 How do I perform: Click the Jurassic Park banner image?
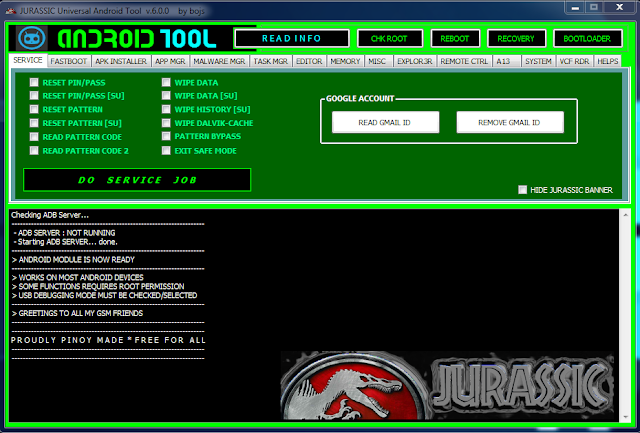(447, 385)
